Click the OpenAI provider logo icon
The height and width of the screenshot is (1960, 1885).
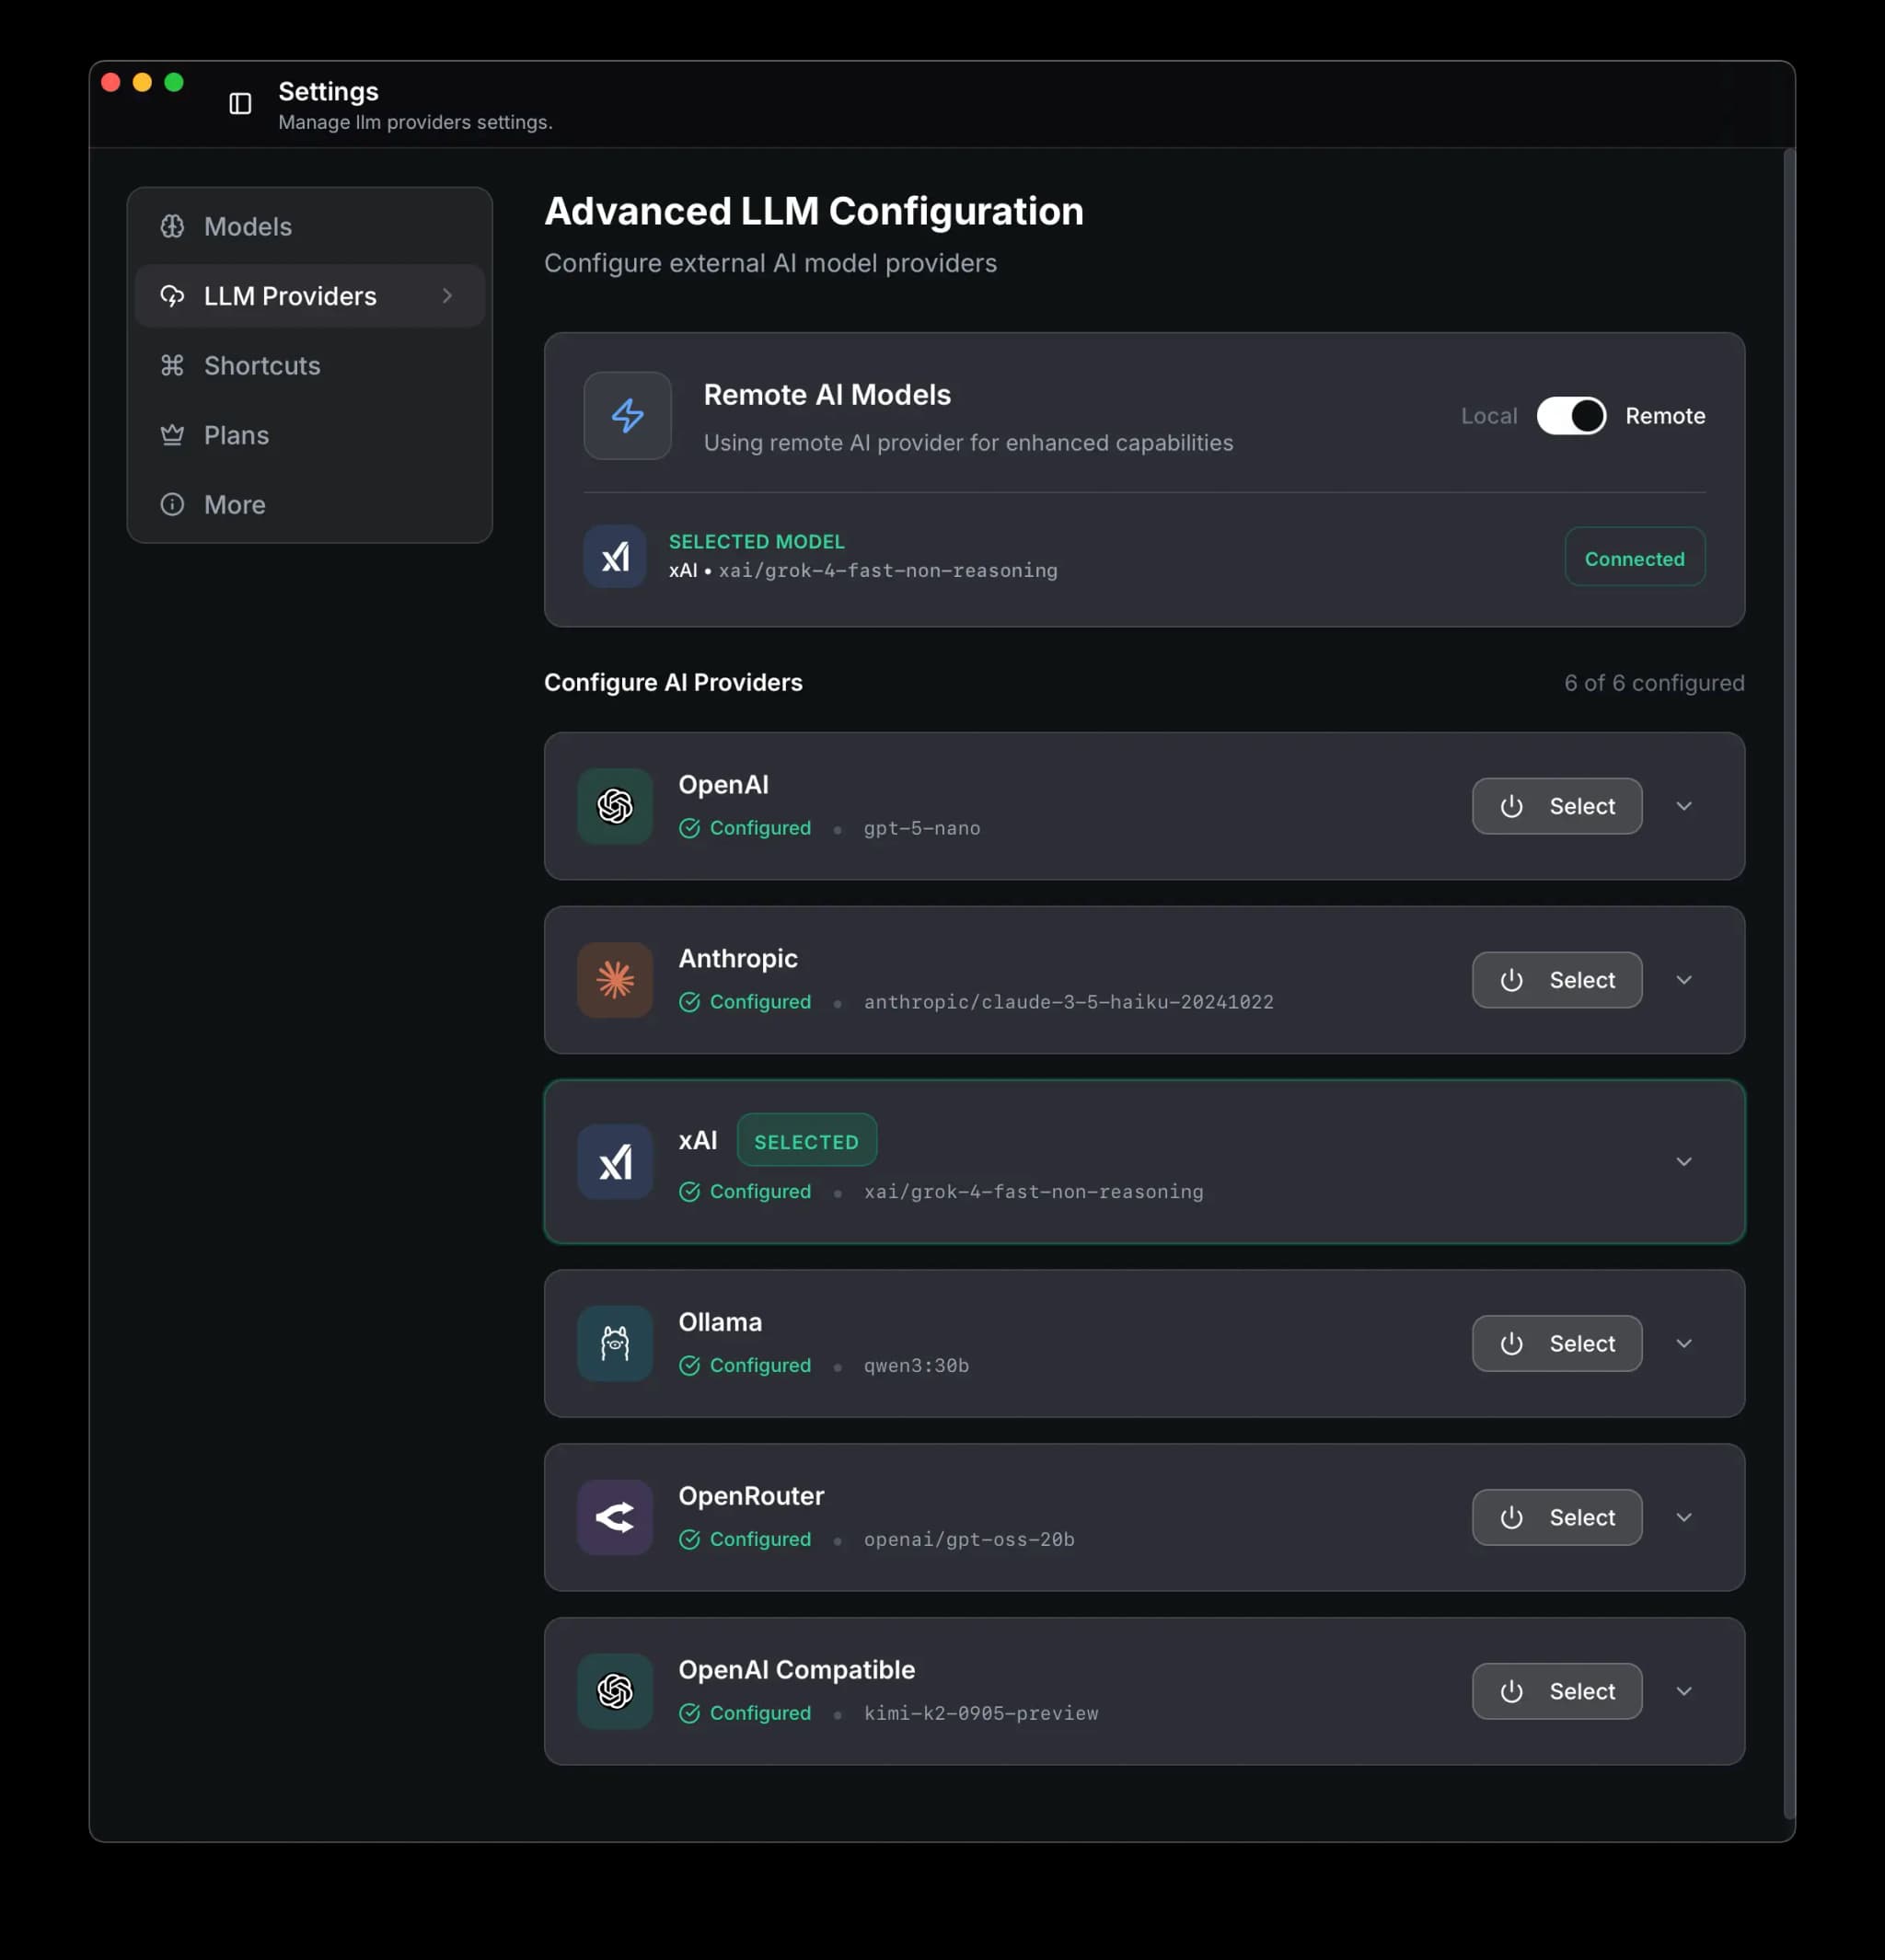click(x=615, y=806)
